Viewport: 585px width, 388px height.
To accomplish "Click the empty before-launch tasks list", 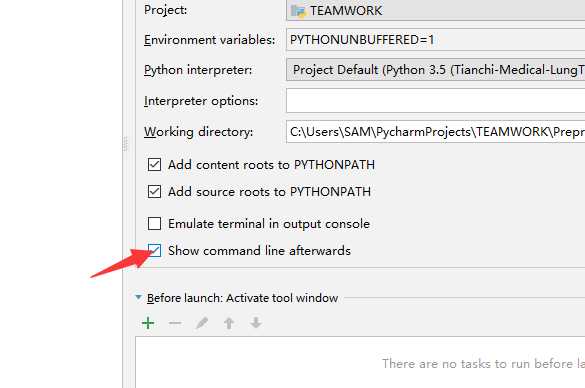I will [x=360, y=362].
